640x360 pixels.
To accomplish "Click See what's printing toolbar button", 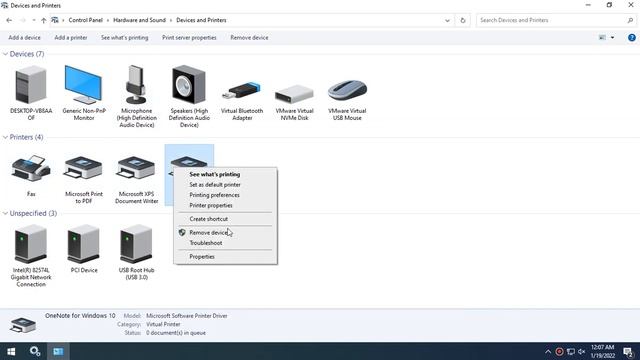I will (124, 38).
